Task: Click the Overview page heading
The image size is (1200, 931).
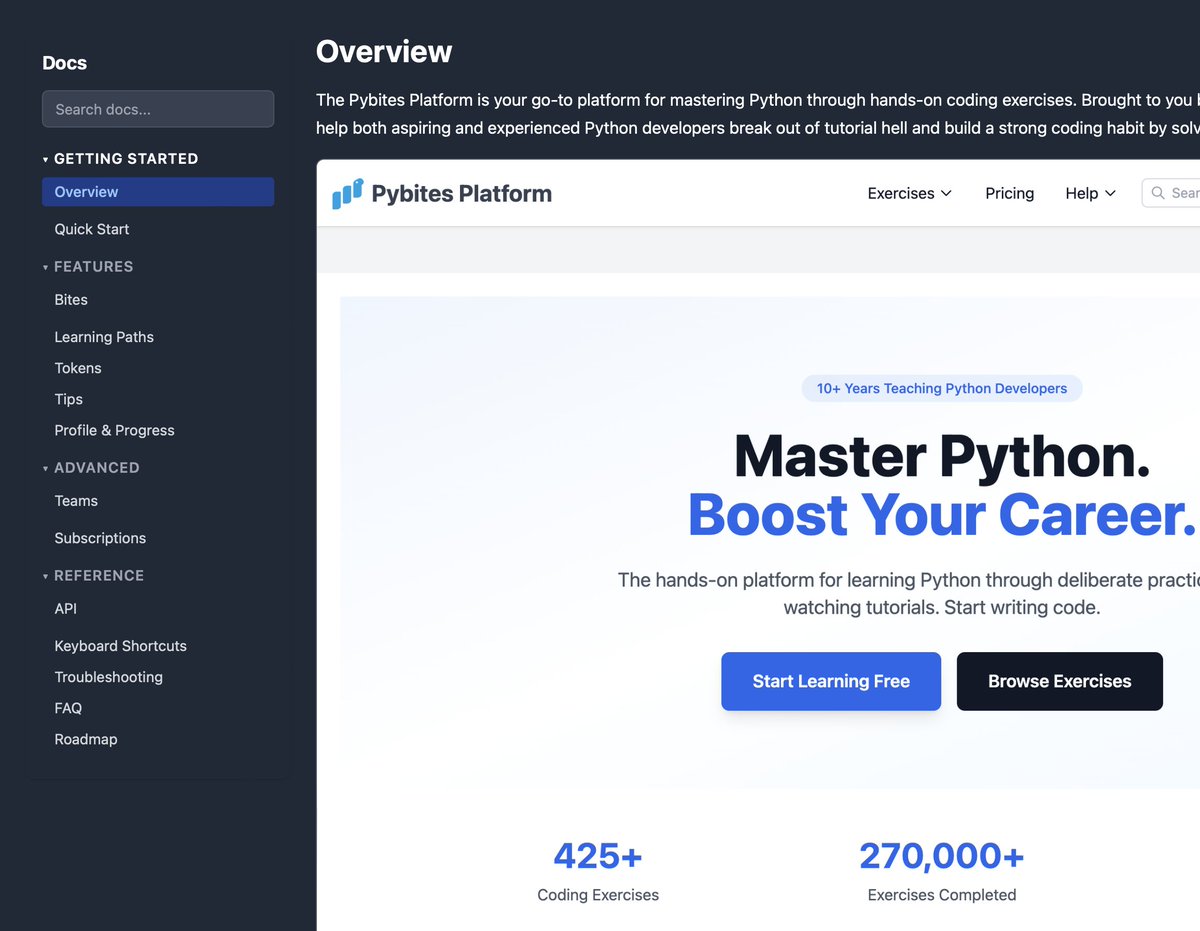Action: [x=384, y=51]
